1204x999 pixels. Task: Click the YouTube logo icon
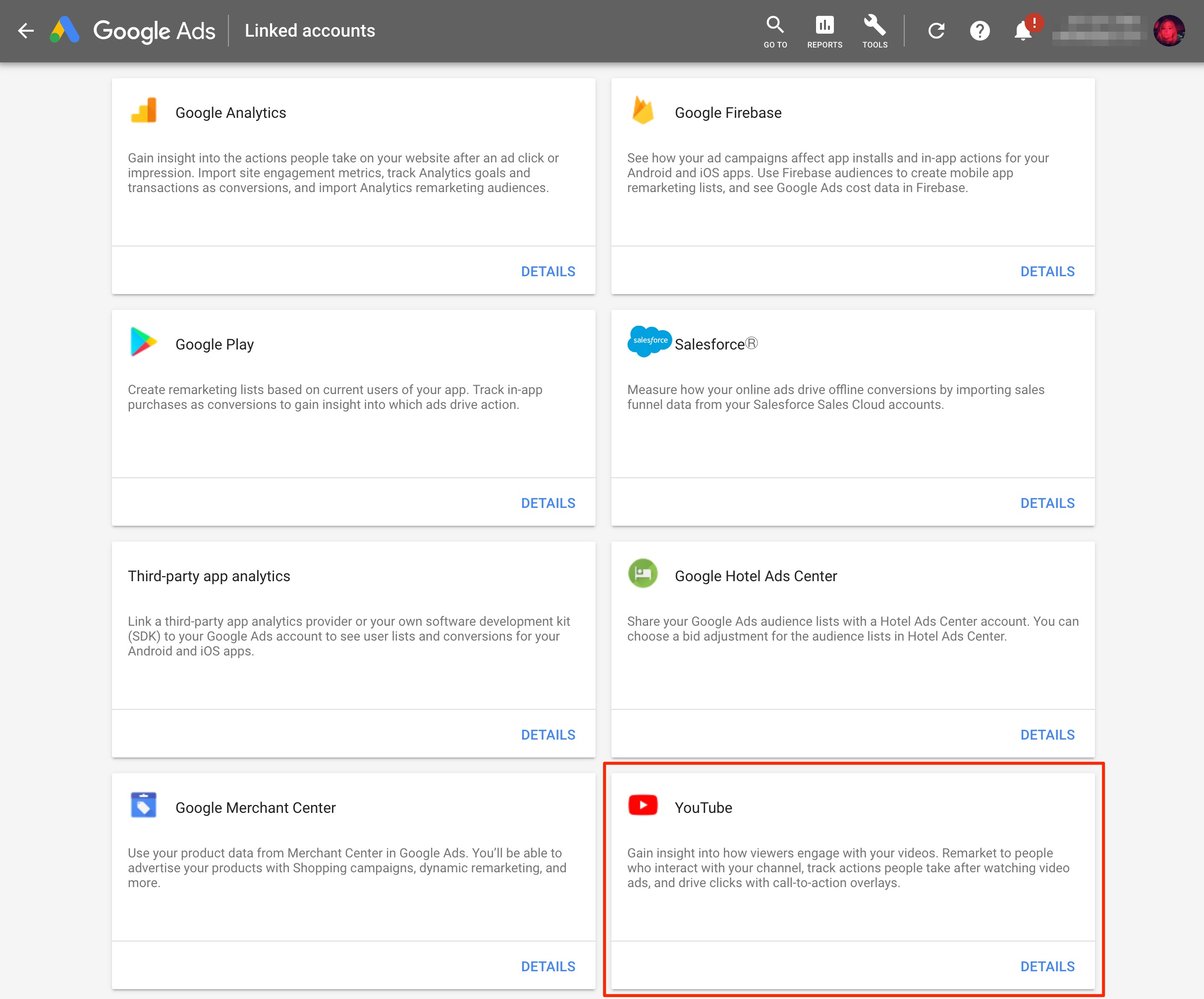click(x=643, y=805)
